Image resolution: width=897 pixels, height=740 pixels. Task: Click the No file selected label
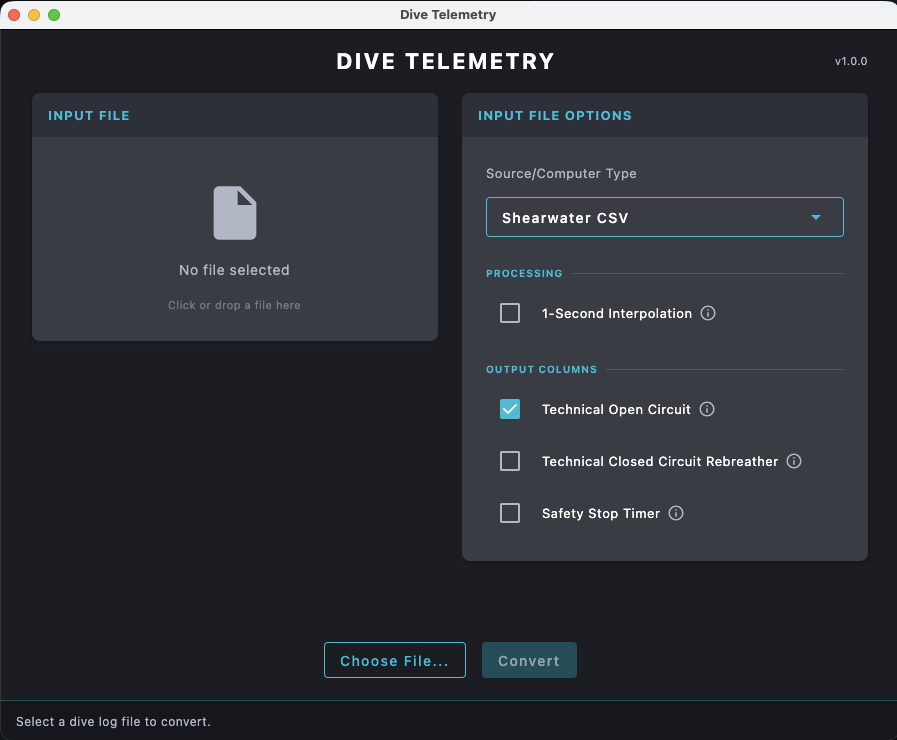click(x=234, y=270)
